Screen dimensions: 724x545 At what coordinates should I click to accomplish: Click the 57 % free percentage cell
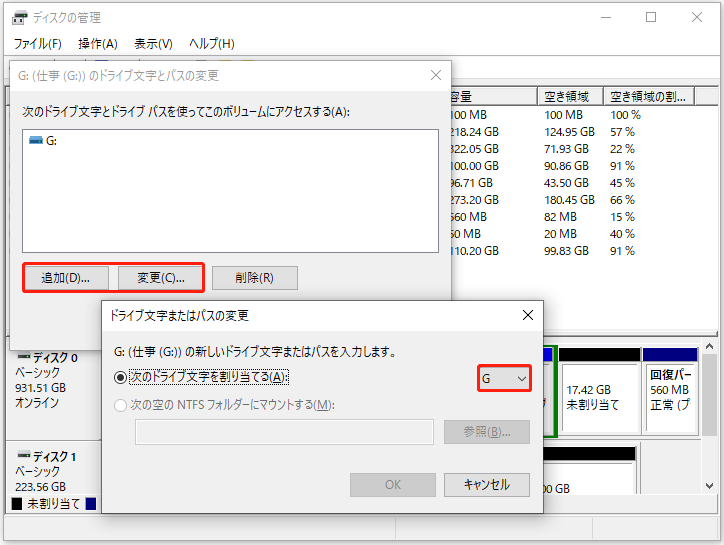click(x=622, y=132)
